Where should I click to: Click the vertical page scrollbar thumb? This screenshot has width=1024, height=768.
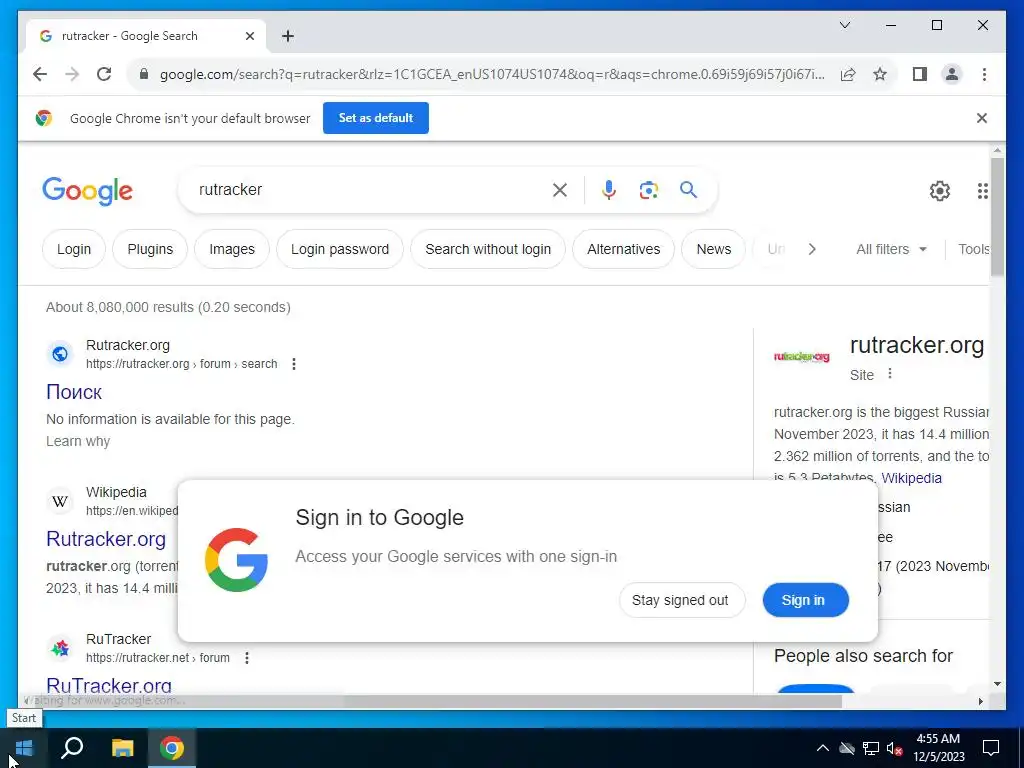(x=997, y=217)
